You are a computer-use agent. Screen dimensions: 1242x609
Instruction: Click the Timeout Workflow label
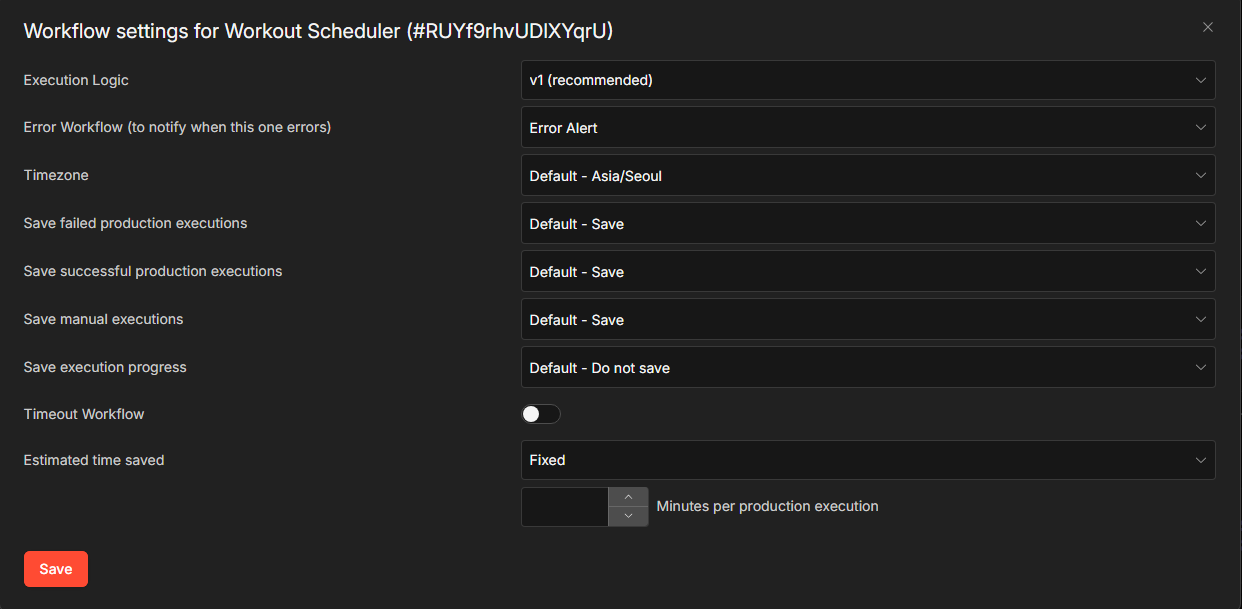84,414
